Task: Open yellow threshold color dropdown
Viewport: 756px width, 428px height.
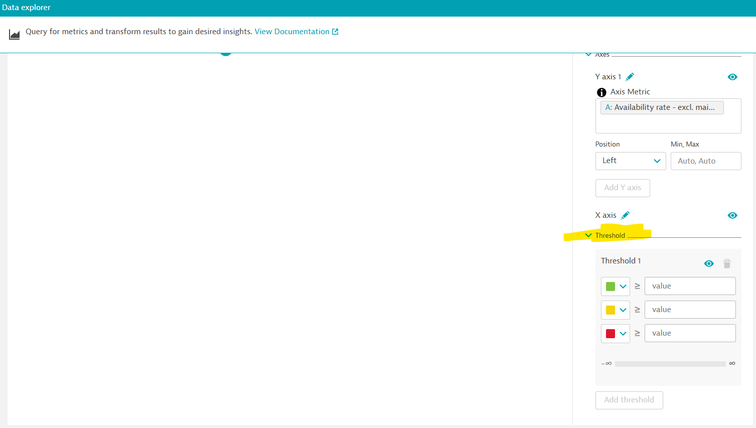Action: 615,310
